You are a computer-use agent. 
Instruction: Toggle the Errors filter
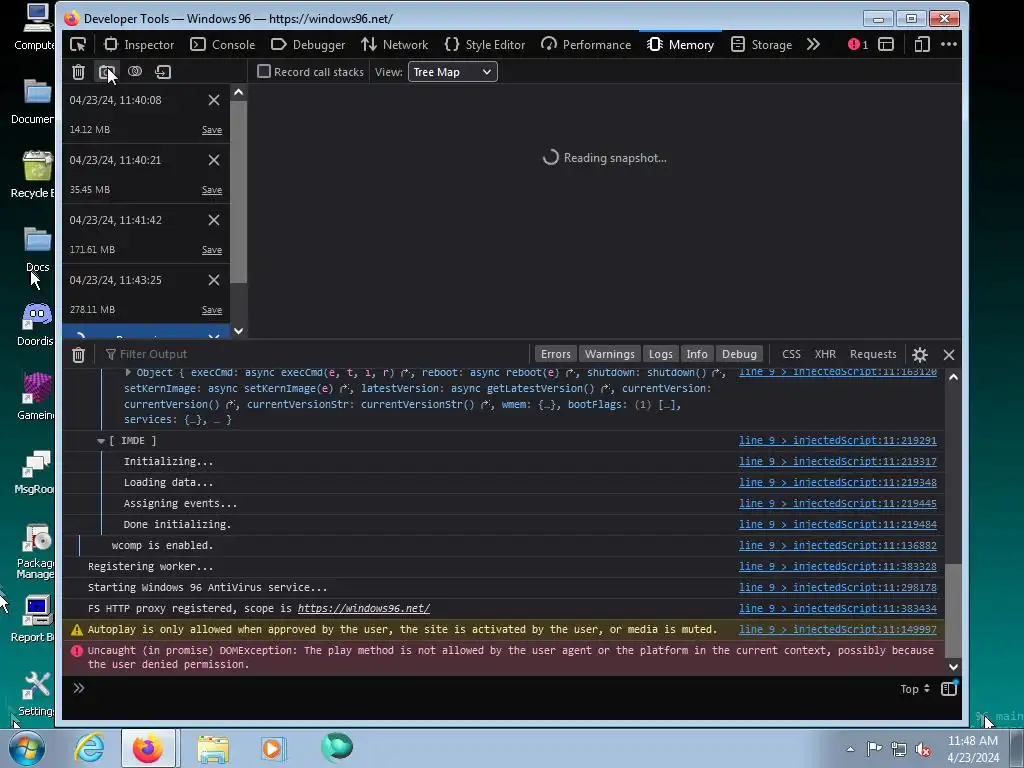click(556, 354)
